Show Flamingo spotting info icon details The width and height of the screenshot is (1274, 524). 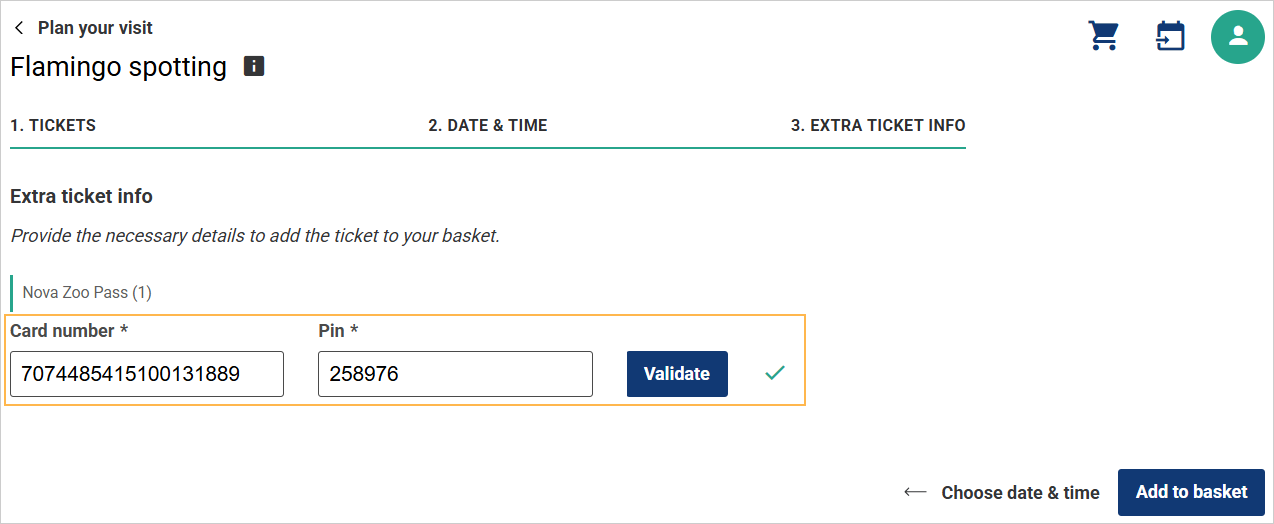254,67
